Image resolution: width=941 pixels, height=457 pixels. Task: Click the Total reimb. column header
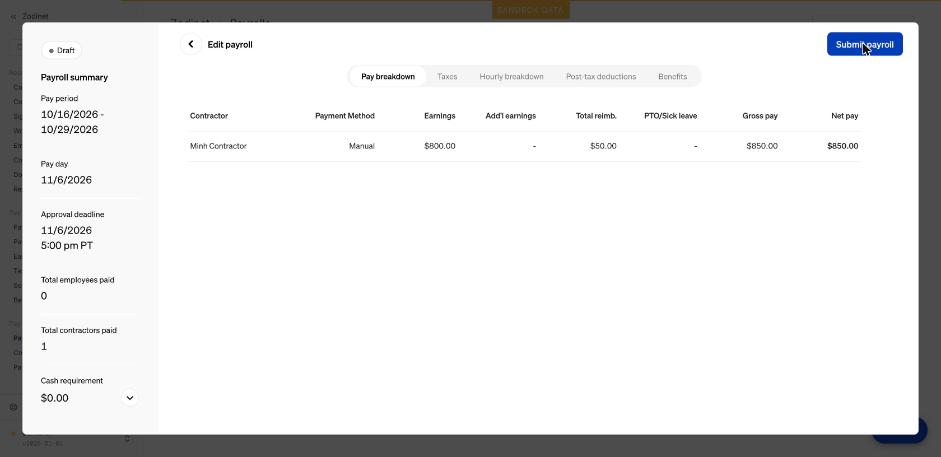596,116
